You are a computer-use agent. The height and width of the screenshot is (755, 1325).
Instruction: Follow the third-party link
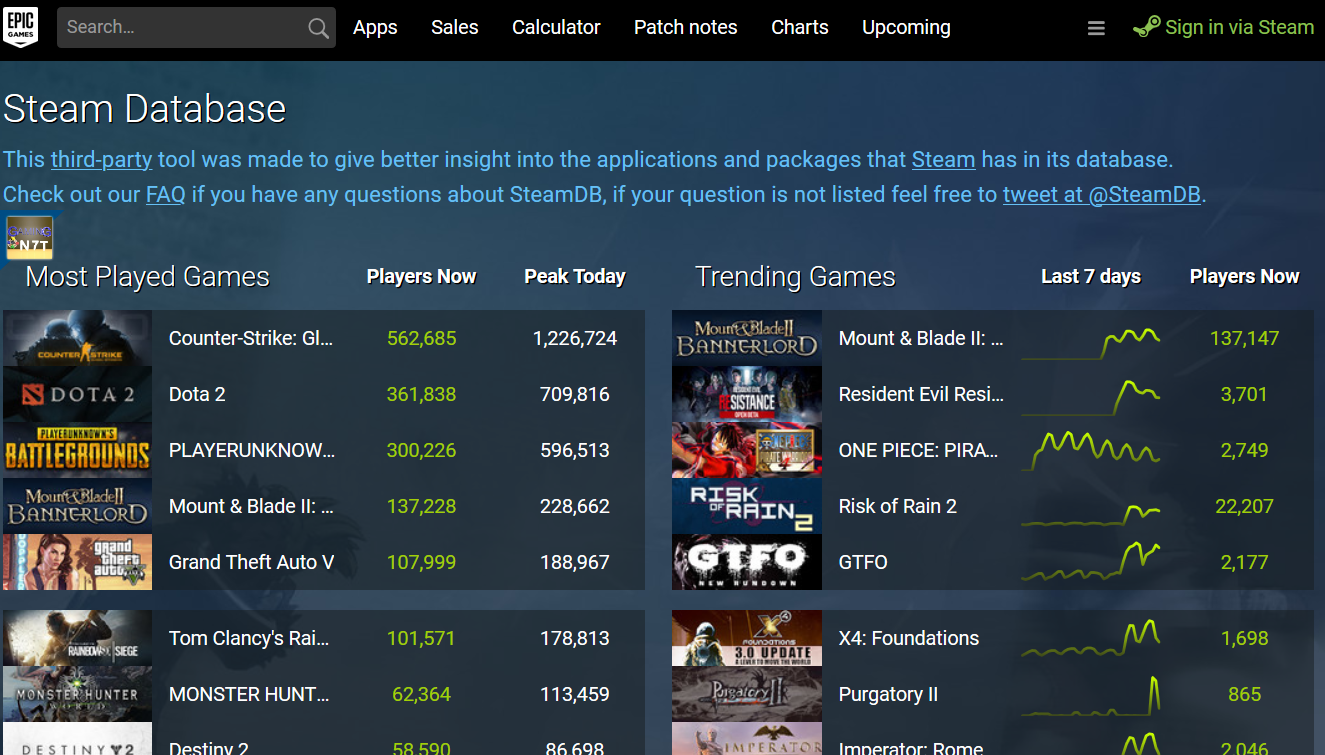tap(101, 159)
